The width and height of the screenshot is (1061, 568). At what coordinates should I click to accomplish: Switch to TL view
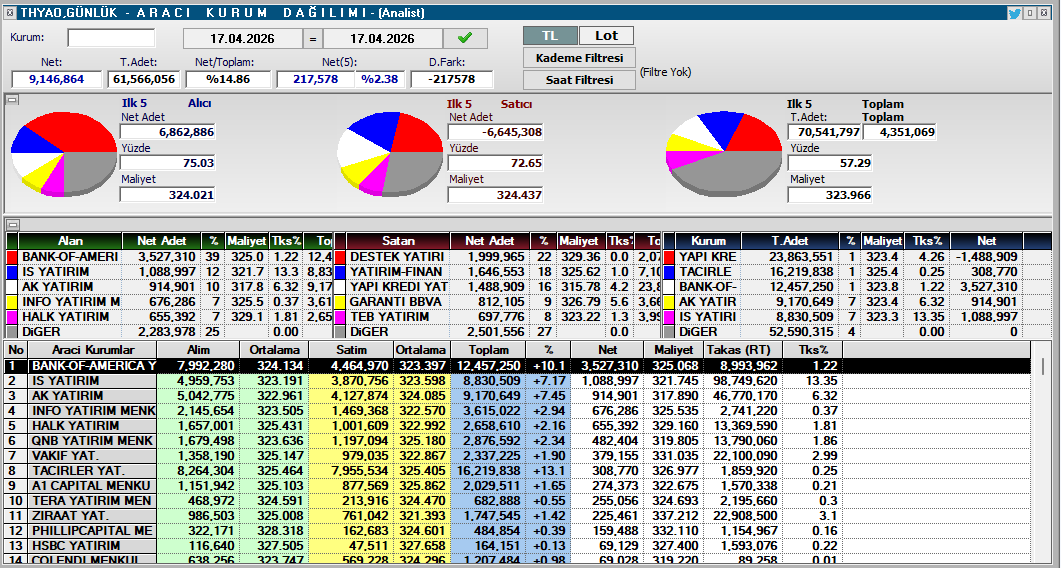[x=550, y=36]
